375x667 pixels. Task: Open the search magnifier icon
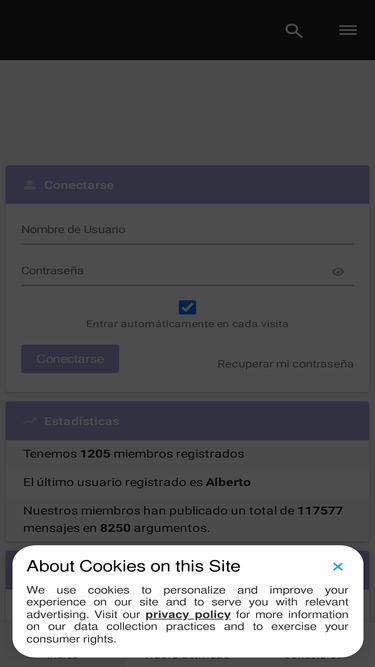click(x=294, y=31)
